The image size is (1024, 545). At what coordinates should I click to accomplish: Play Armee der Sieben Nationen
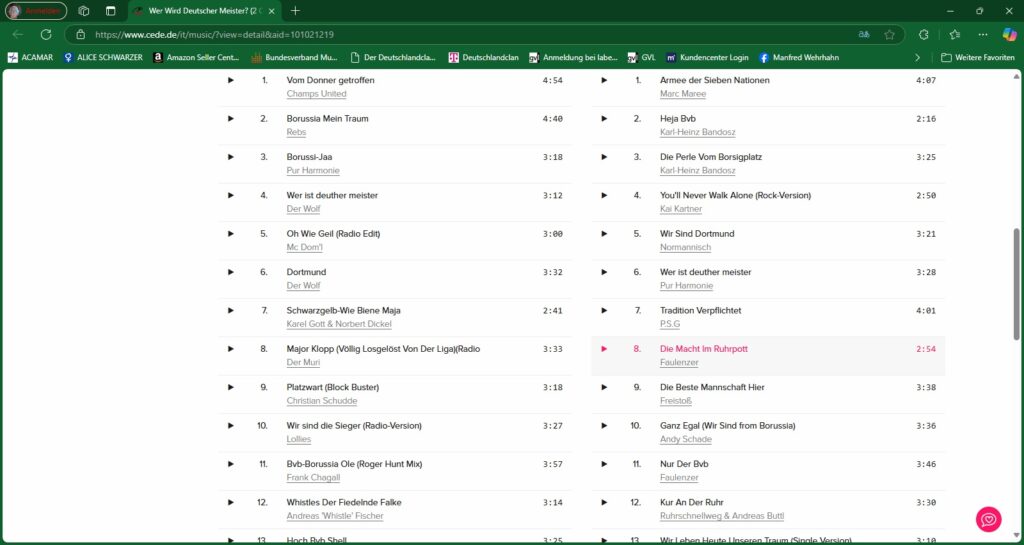(x=604, y=80)
